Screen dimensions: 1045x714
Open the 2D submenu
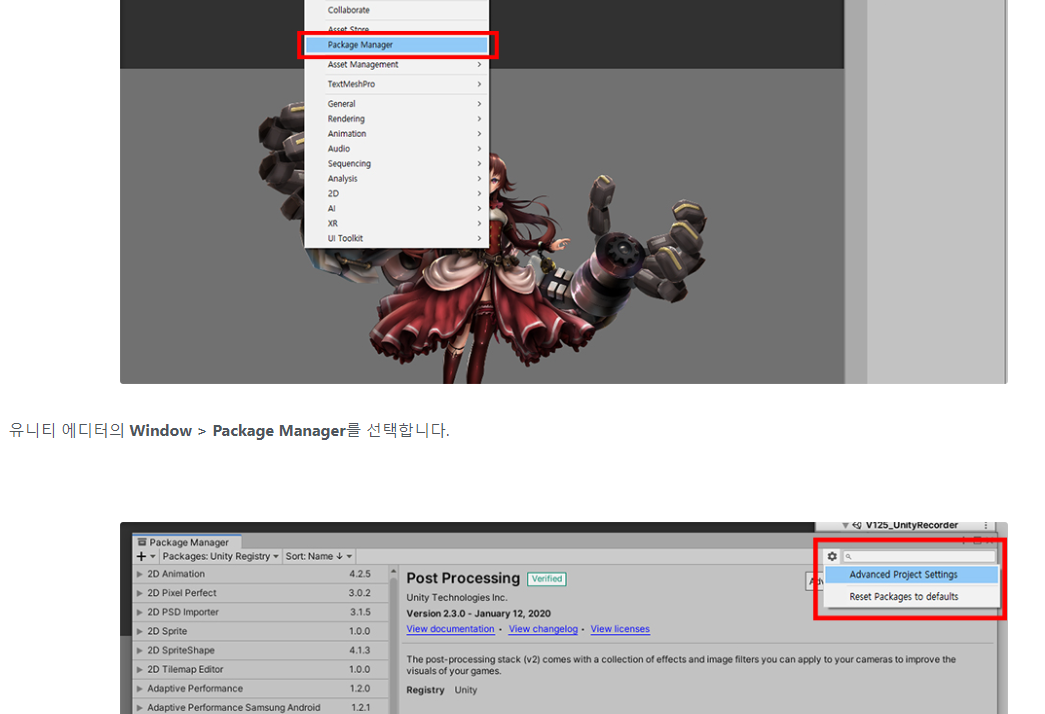coord(397,193)
